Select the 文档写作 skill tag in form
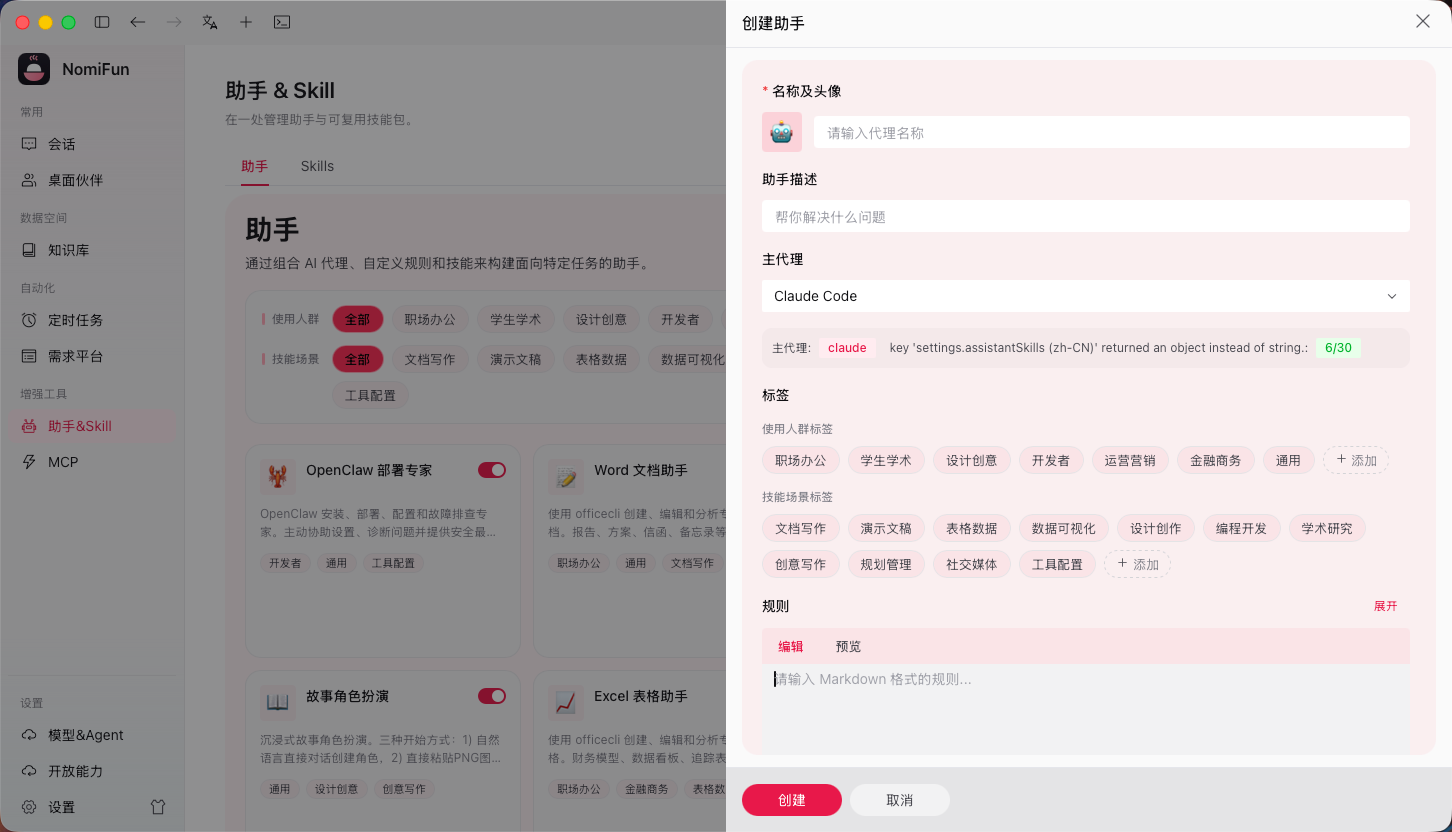 coord(801,528)
